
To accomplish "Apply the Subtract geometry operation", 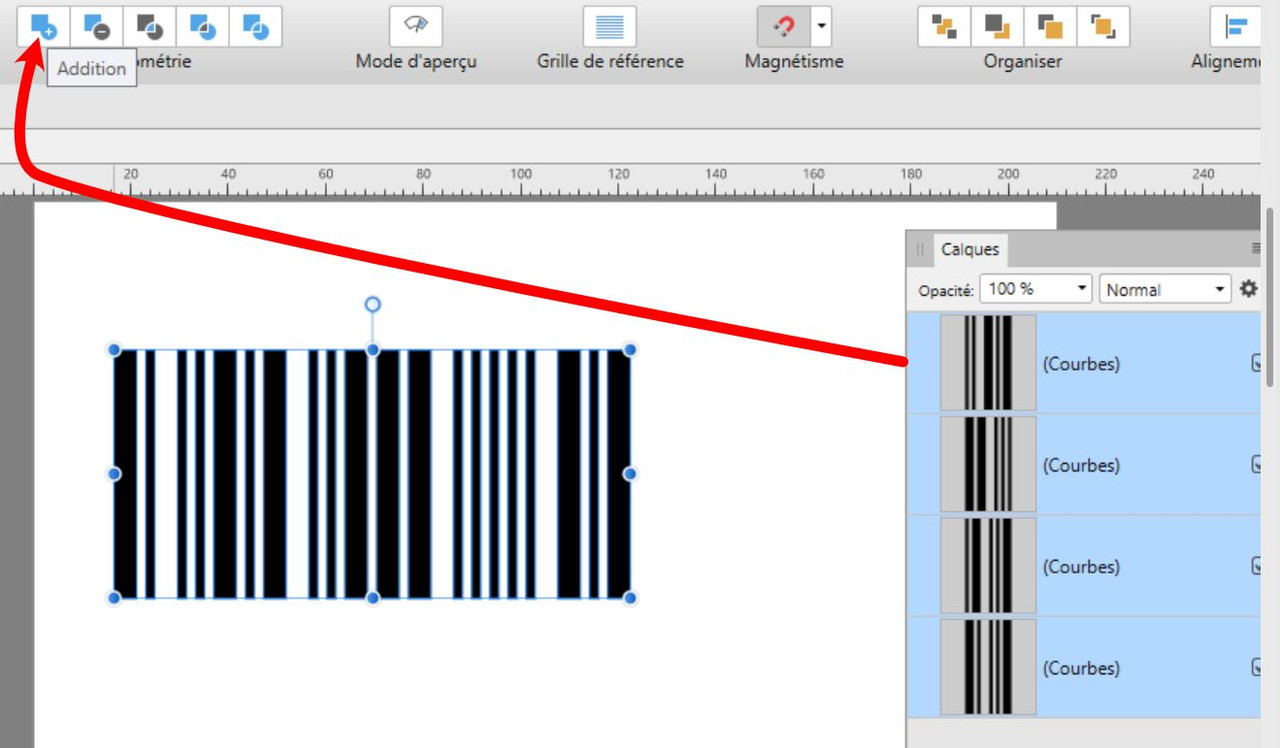I will [x=97, y=26].
